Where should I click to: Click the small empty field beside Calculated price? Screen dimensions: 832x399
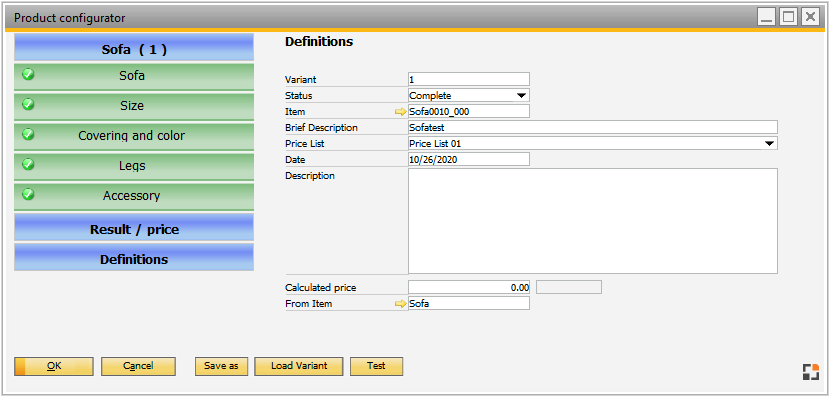click(569, 287)
